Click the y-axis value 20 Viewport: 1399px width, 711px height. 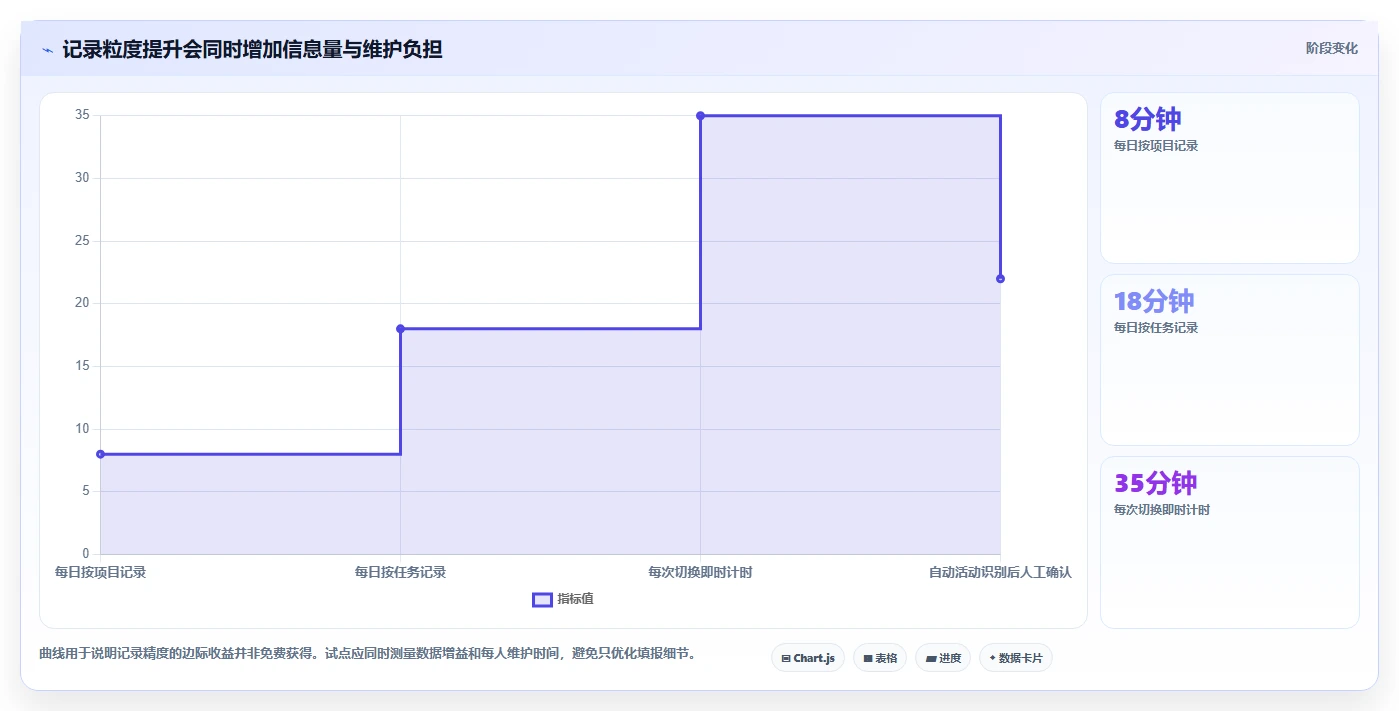(x=82, y=303)
